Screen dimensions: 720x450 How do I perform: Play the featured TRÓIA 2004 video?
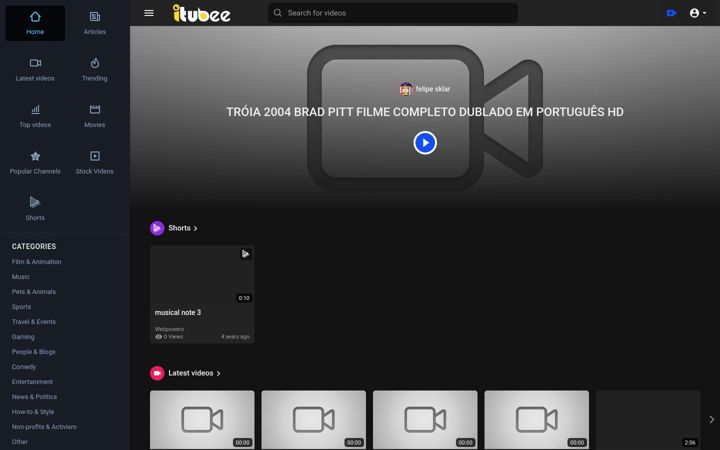425,143
